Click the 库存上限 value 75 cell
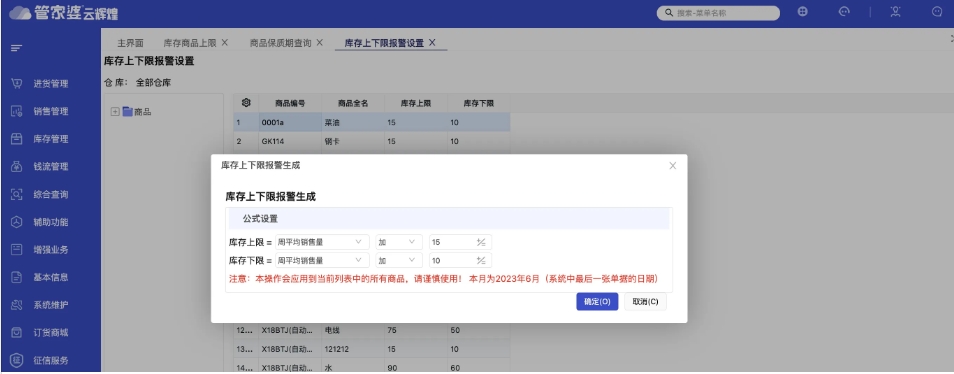This screenshot has height=374, width=954. pyautogui.click(x=416, y=330)
